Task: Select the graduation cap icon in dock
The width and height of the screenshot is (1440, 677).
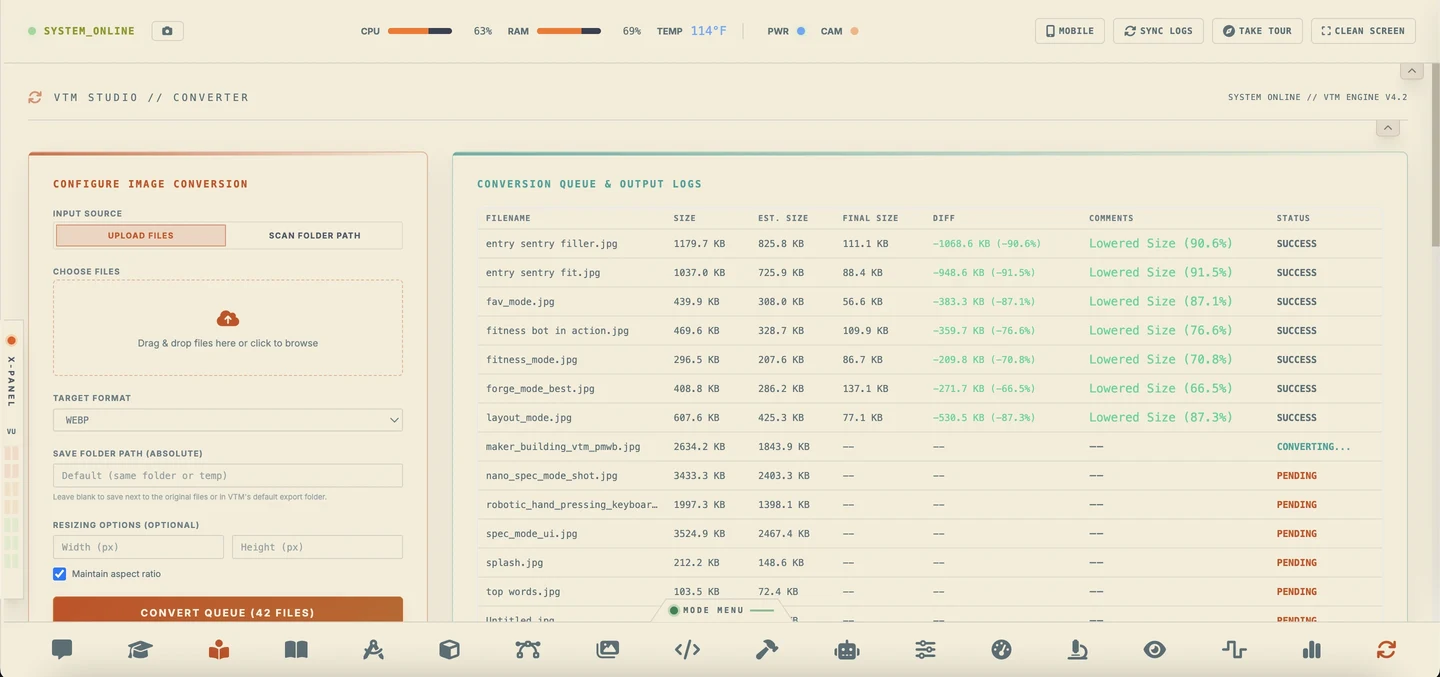Action: [x=140, y=649]
